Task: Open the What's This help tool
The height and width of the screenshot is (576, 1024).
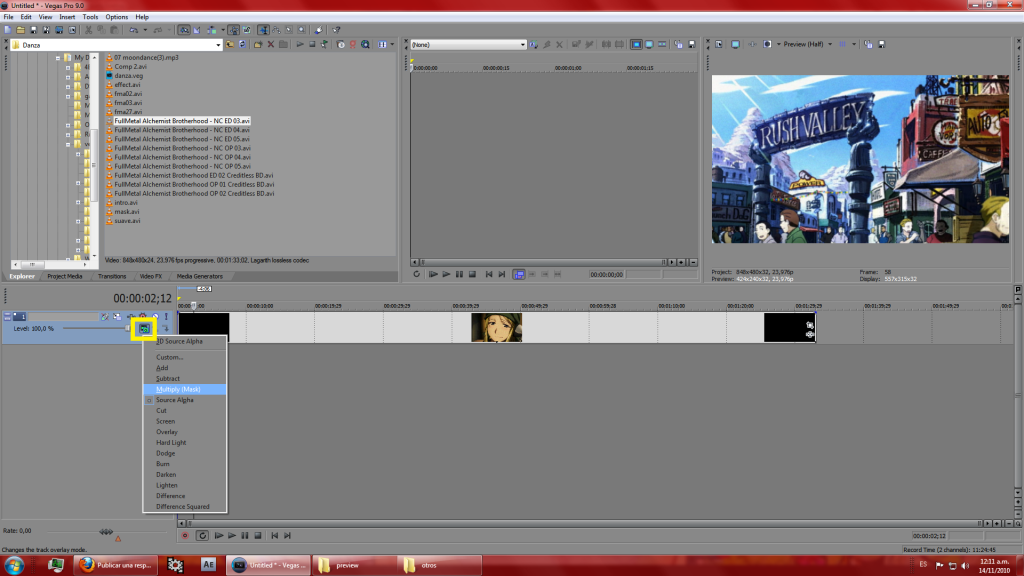Action: click(x=336, y=30)
